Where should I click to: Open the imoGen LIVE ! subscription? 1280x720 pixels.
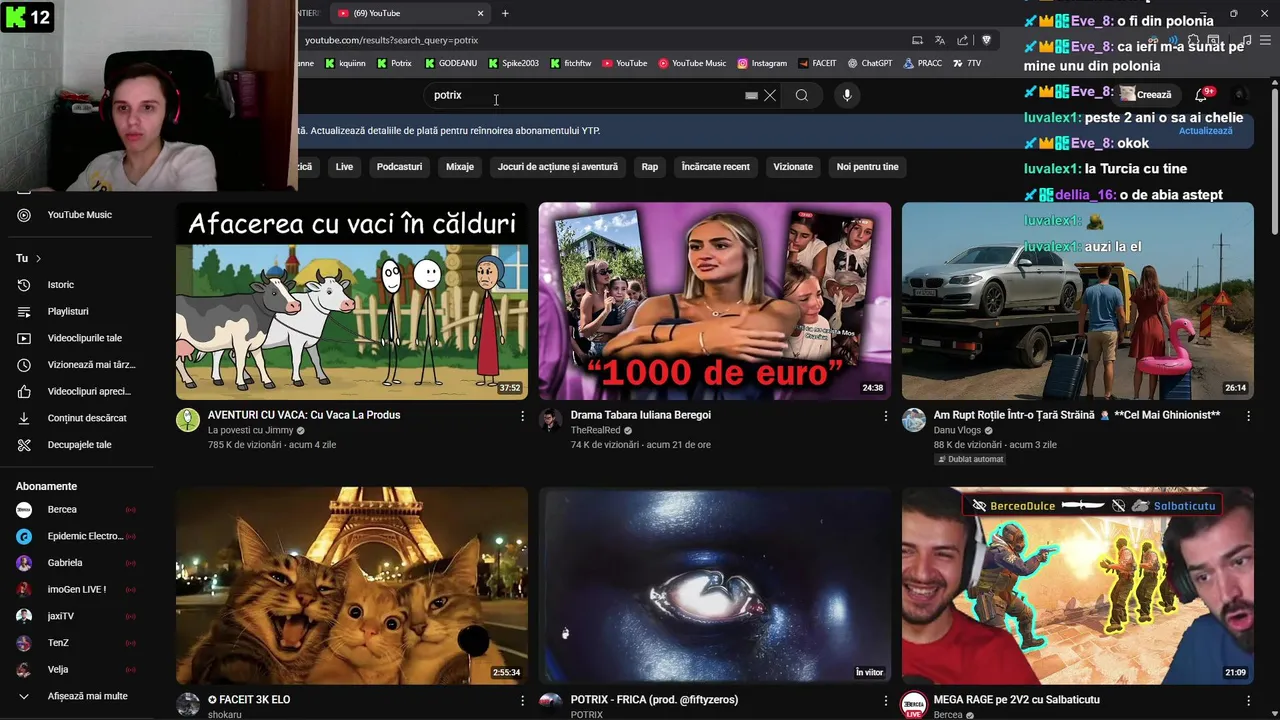76,590
